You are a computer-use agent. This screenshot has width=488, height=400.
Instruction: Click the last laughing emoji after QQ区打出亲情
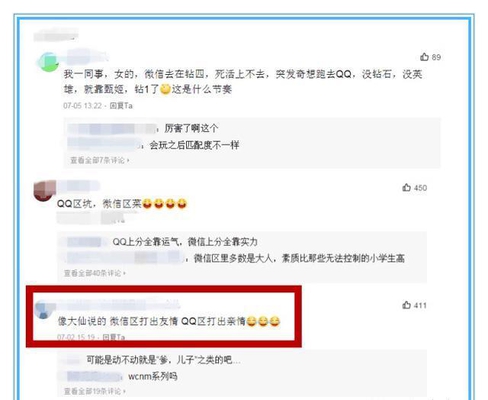275,321
